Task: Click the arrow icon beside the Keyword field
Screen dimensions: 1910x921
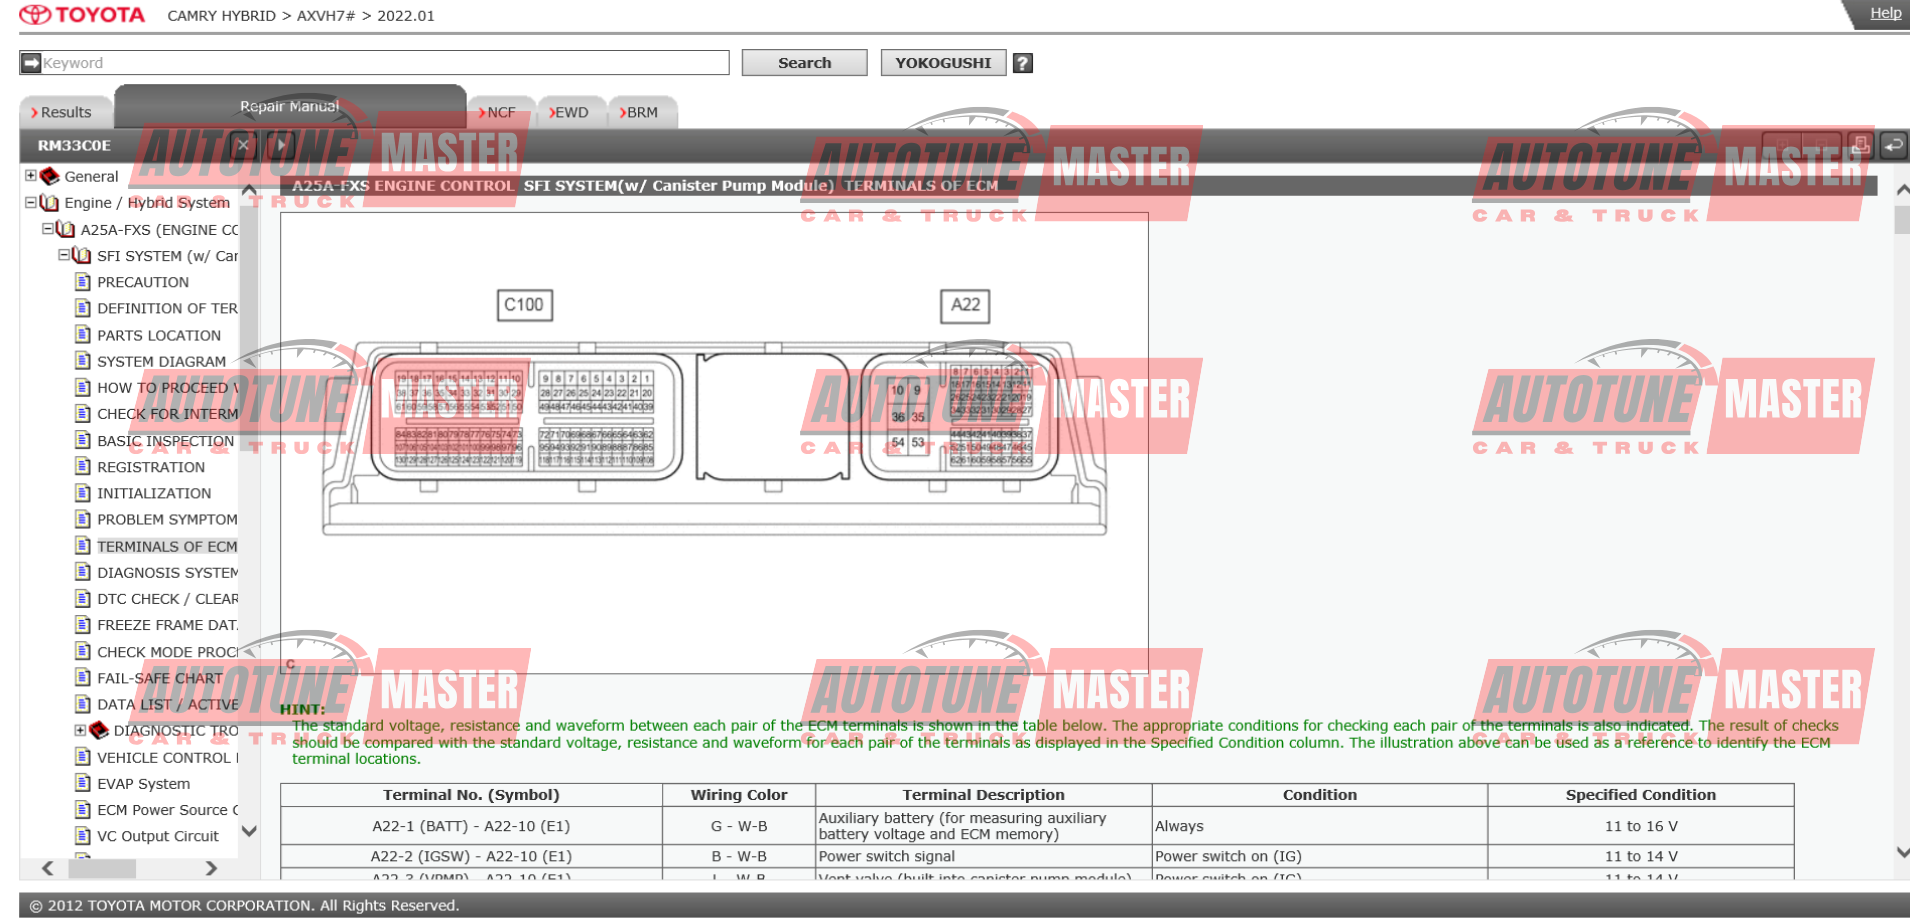Action: [31, 63]
